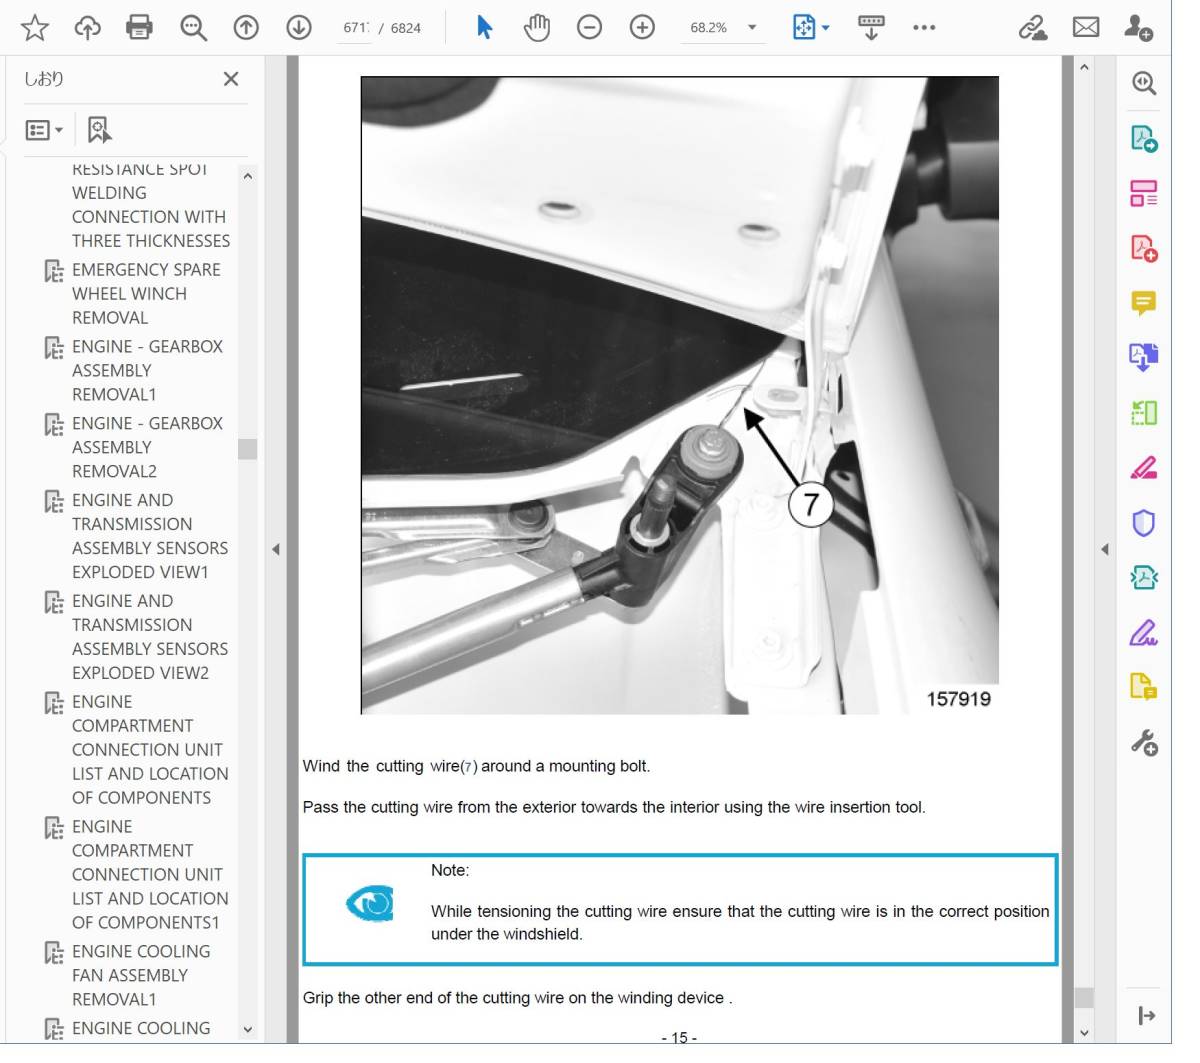Activate the selection arrow tool

485,28
